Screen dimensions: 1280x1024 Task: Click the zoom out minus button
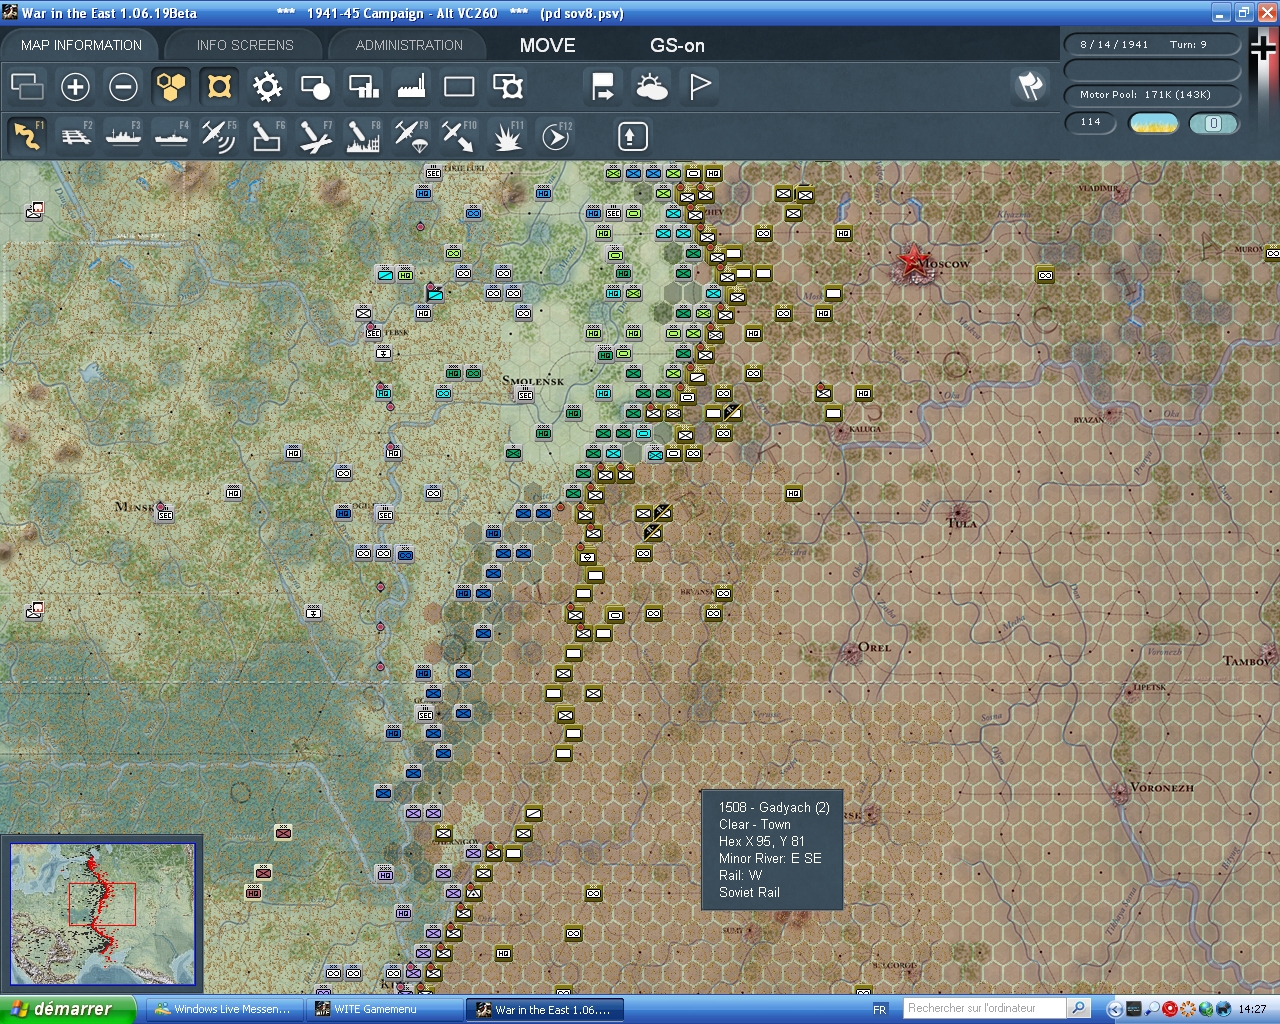[x=123, y=87]
